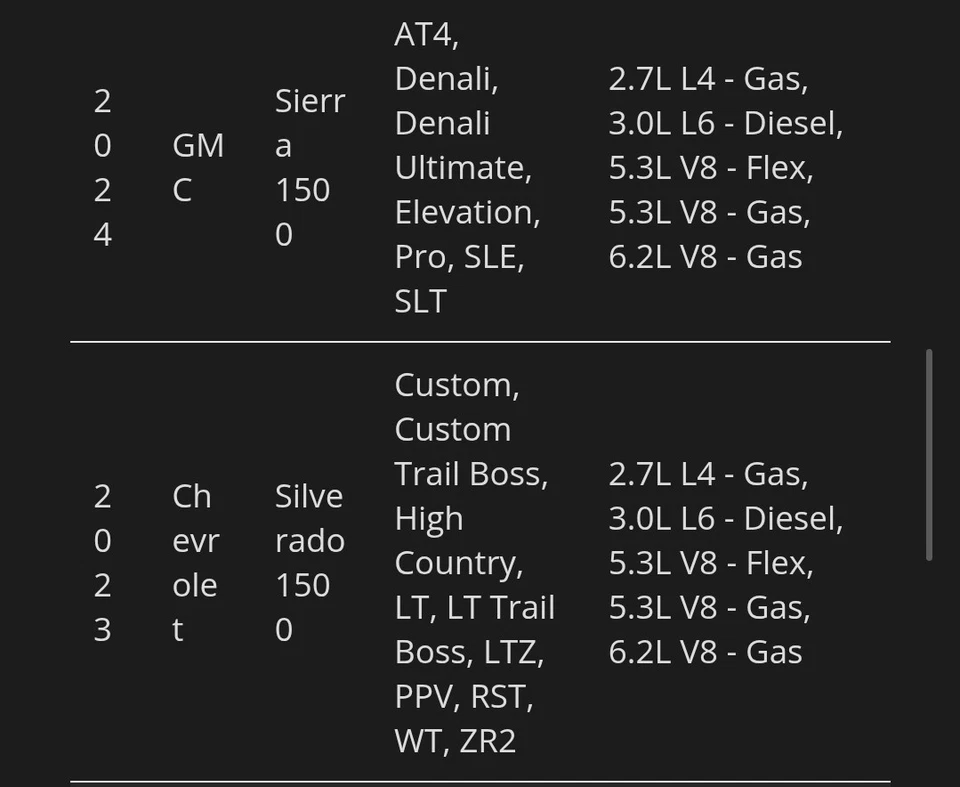Click the AT4 trim text

pos(426,35)
